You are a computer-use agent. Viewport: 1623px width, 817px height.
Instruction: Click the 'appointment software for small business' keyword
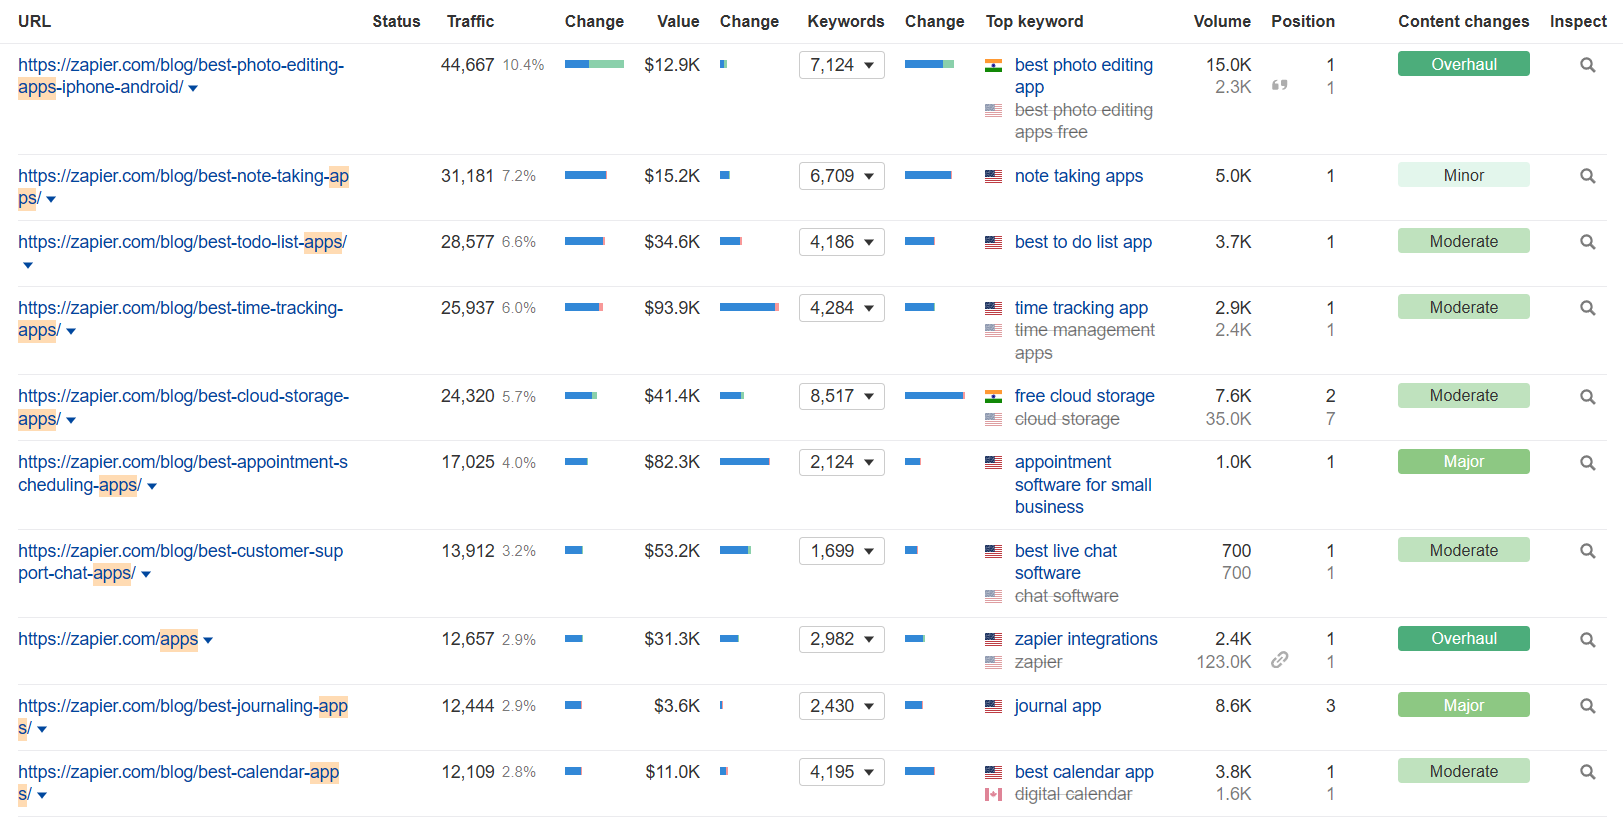[1083, 484]
